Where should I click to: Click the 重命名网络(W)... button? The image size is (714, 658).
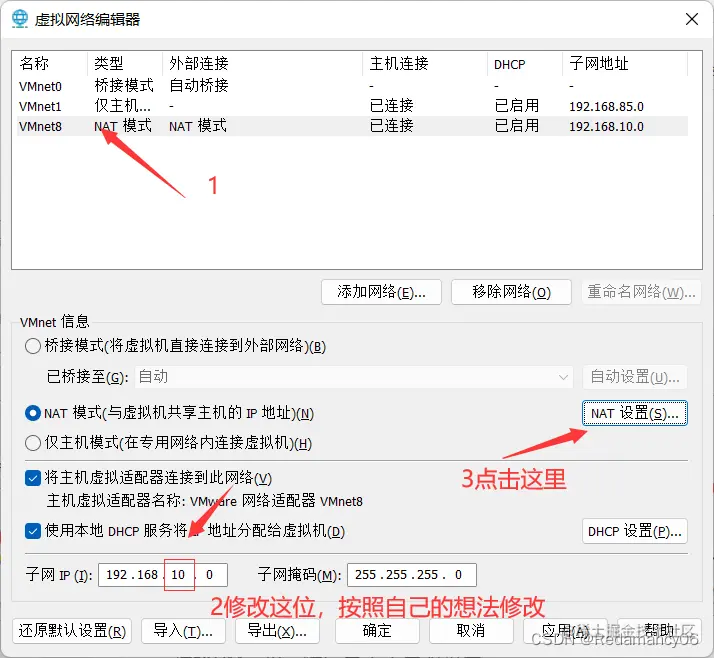[641, 292]
